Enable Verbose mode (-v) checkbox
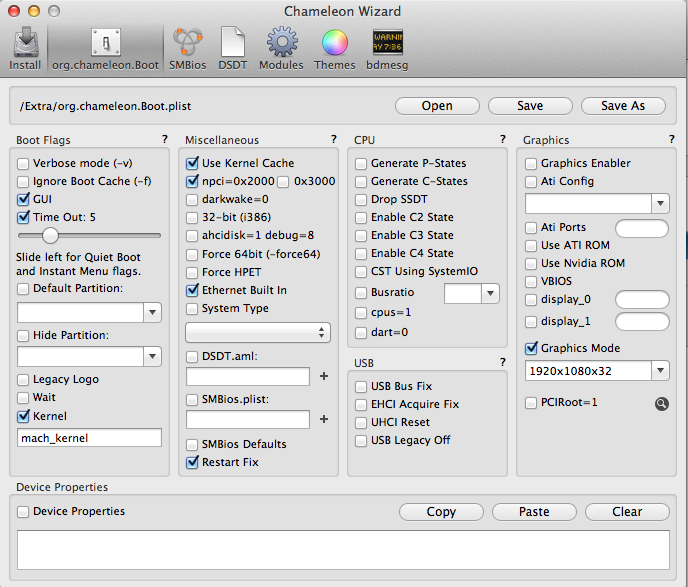Viewport: 688px width, 587px height. [24, 163]
